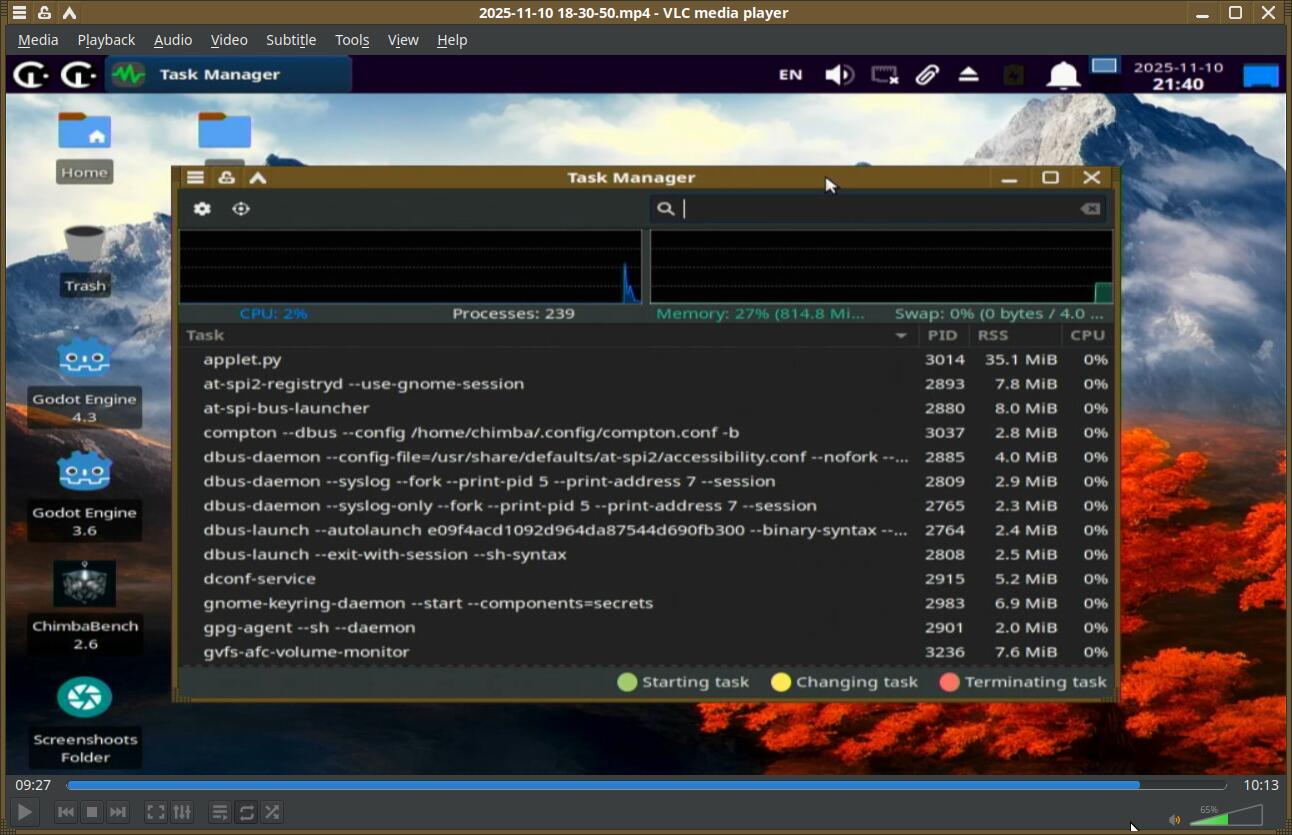The width and height of the screenshot is (1292, 835).
Task: Click the sort arrow in Task column header
Action: tap(901, 336)
